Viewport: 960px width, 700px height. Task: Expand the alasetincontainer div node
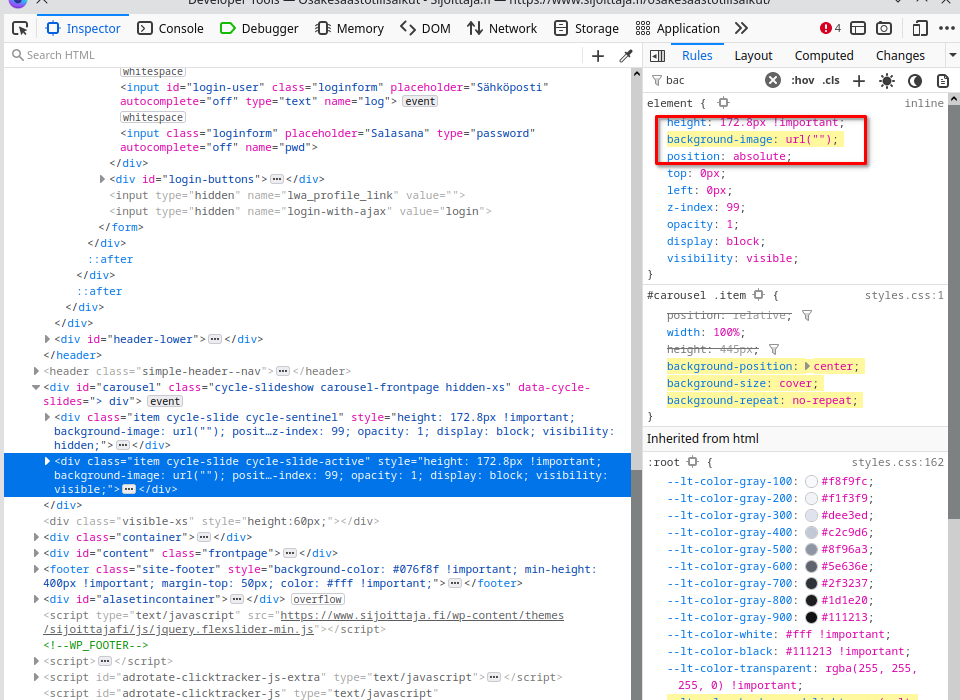pos(36,599)
